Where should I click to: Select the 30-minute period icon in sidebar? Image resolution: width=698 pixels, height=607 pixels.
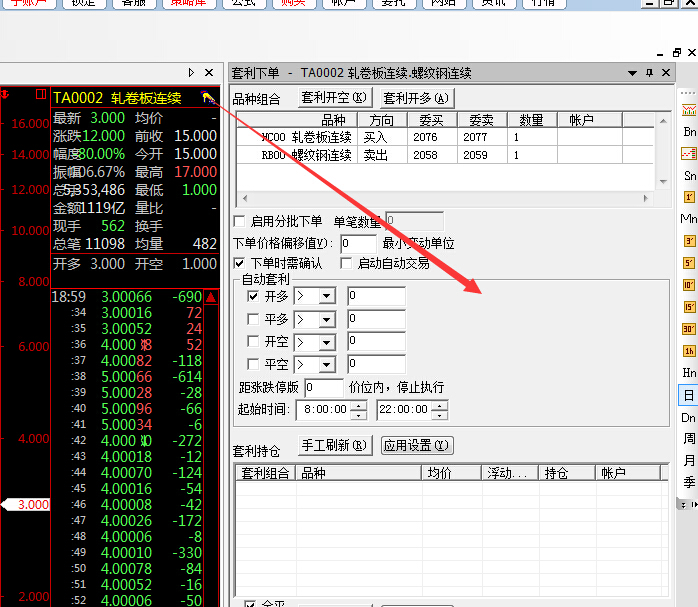pyautogui.click(x=689, y=329)
